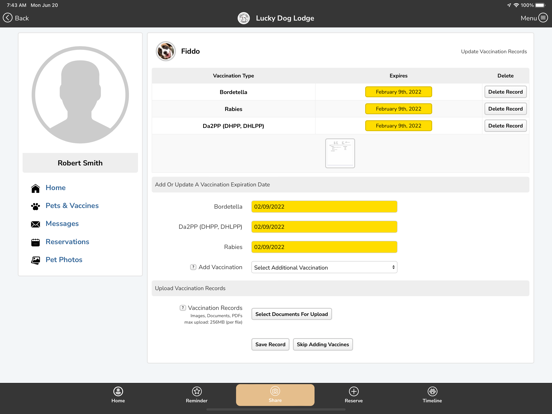Expand Select Additional Vaccination dropdown
The image size is (552, 414).
click(x=324, y=268)
